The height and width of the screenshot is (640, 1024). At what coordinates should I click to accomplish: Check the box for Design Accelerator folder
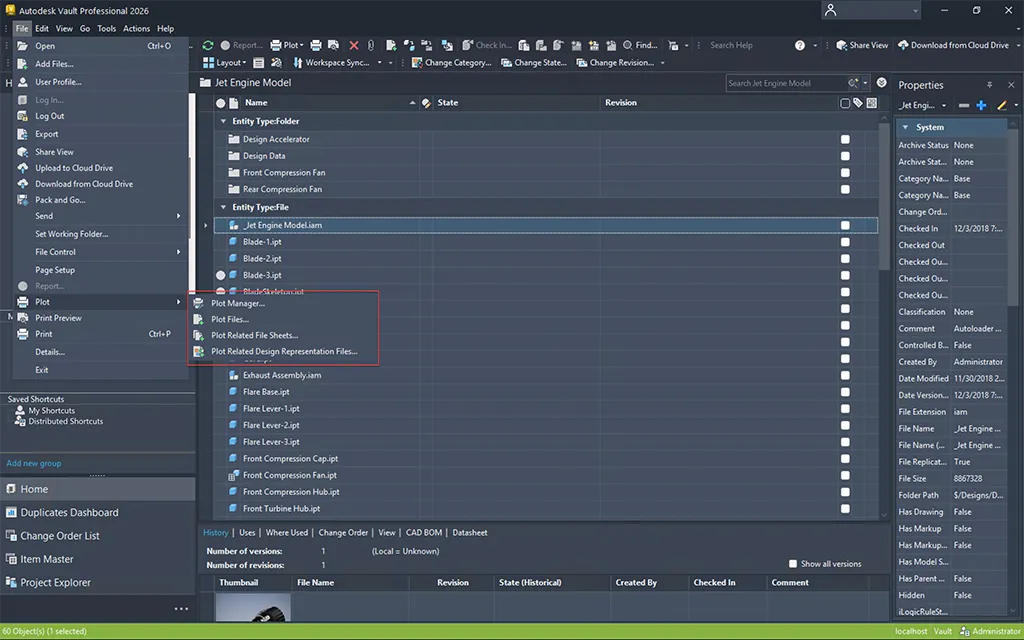coord(845,139)
